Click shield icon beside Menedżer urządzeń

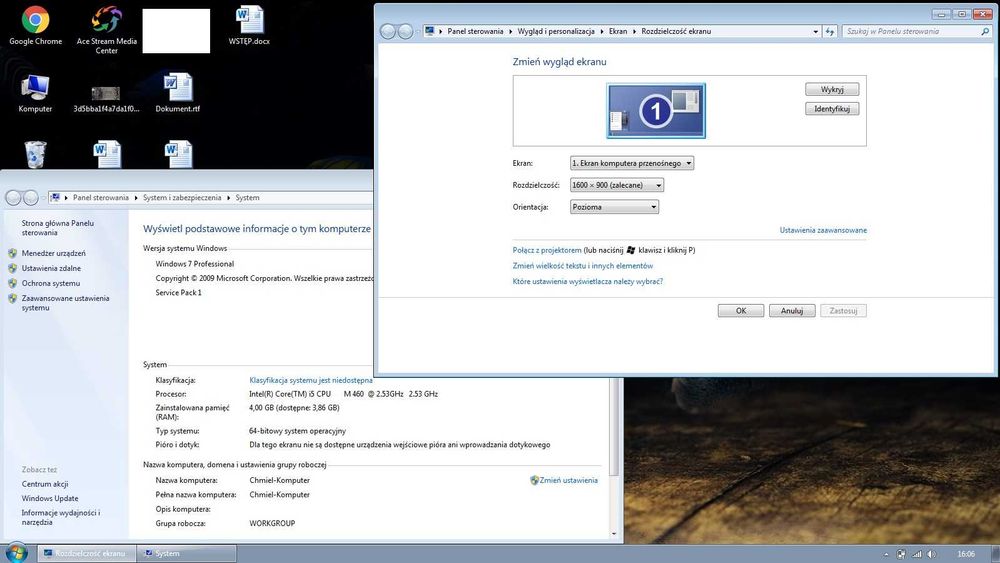click(x=13, y=253)
